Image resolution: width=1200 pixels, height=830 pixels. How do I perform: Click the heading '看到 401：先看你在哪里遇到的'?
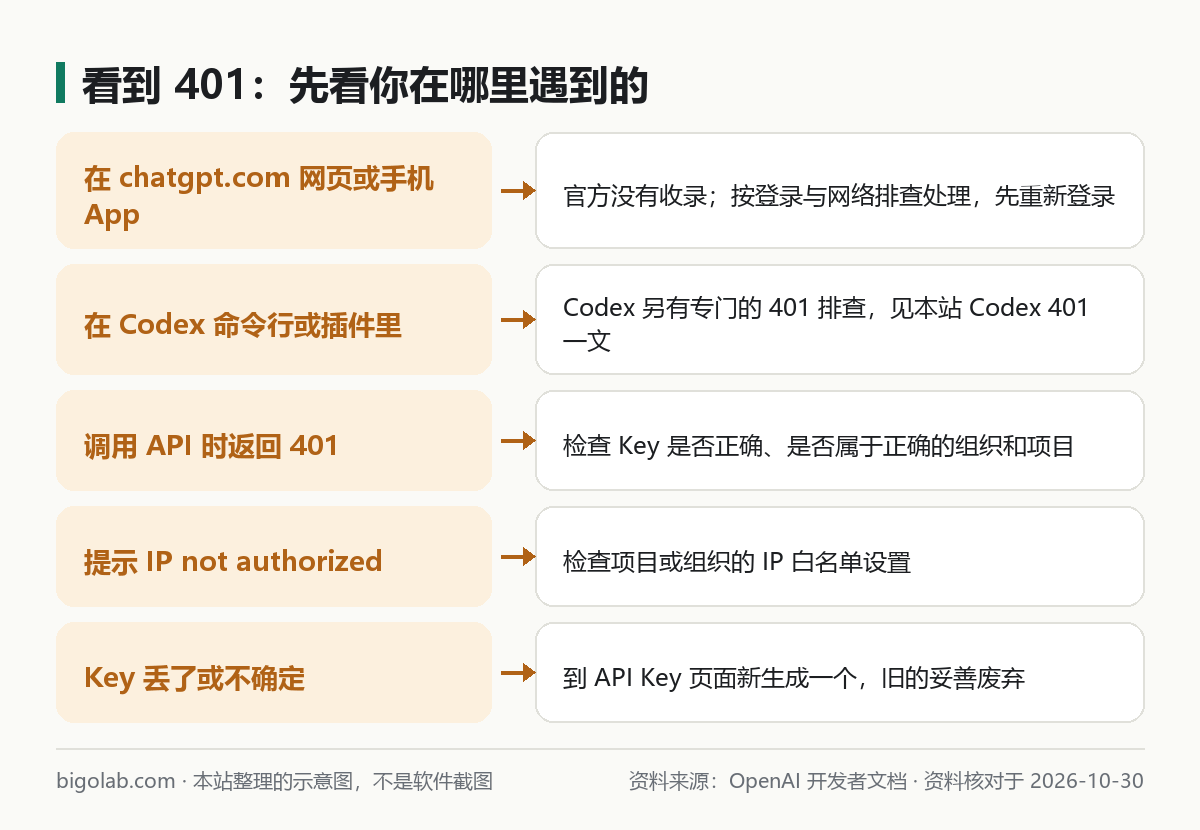(x=365, y=86)
